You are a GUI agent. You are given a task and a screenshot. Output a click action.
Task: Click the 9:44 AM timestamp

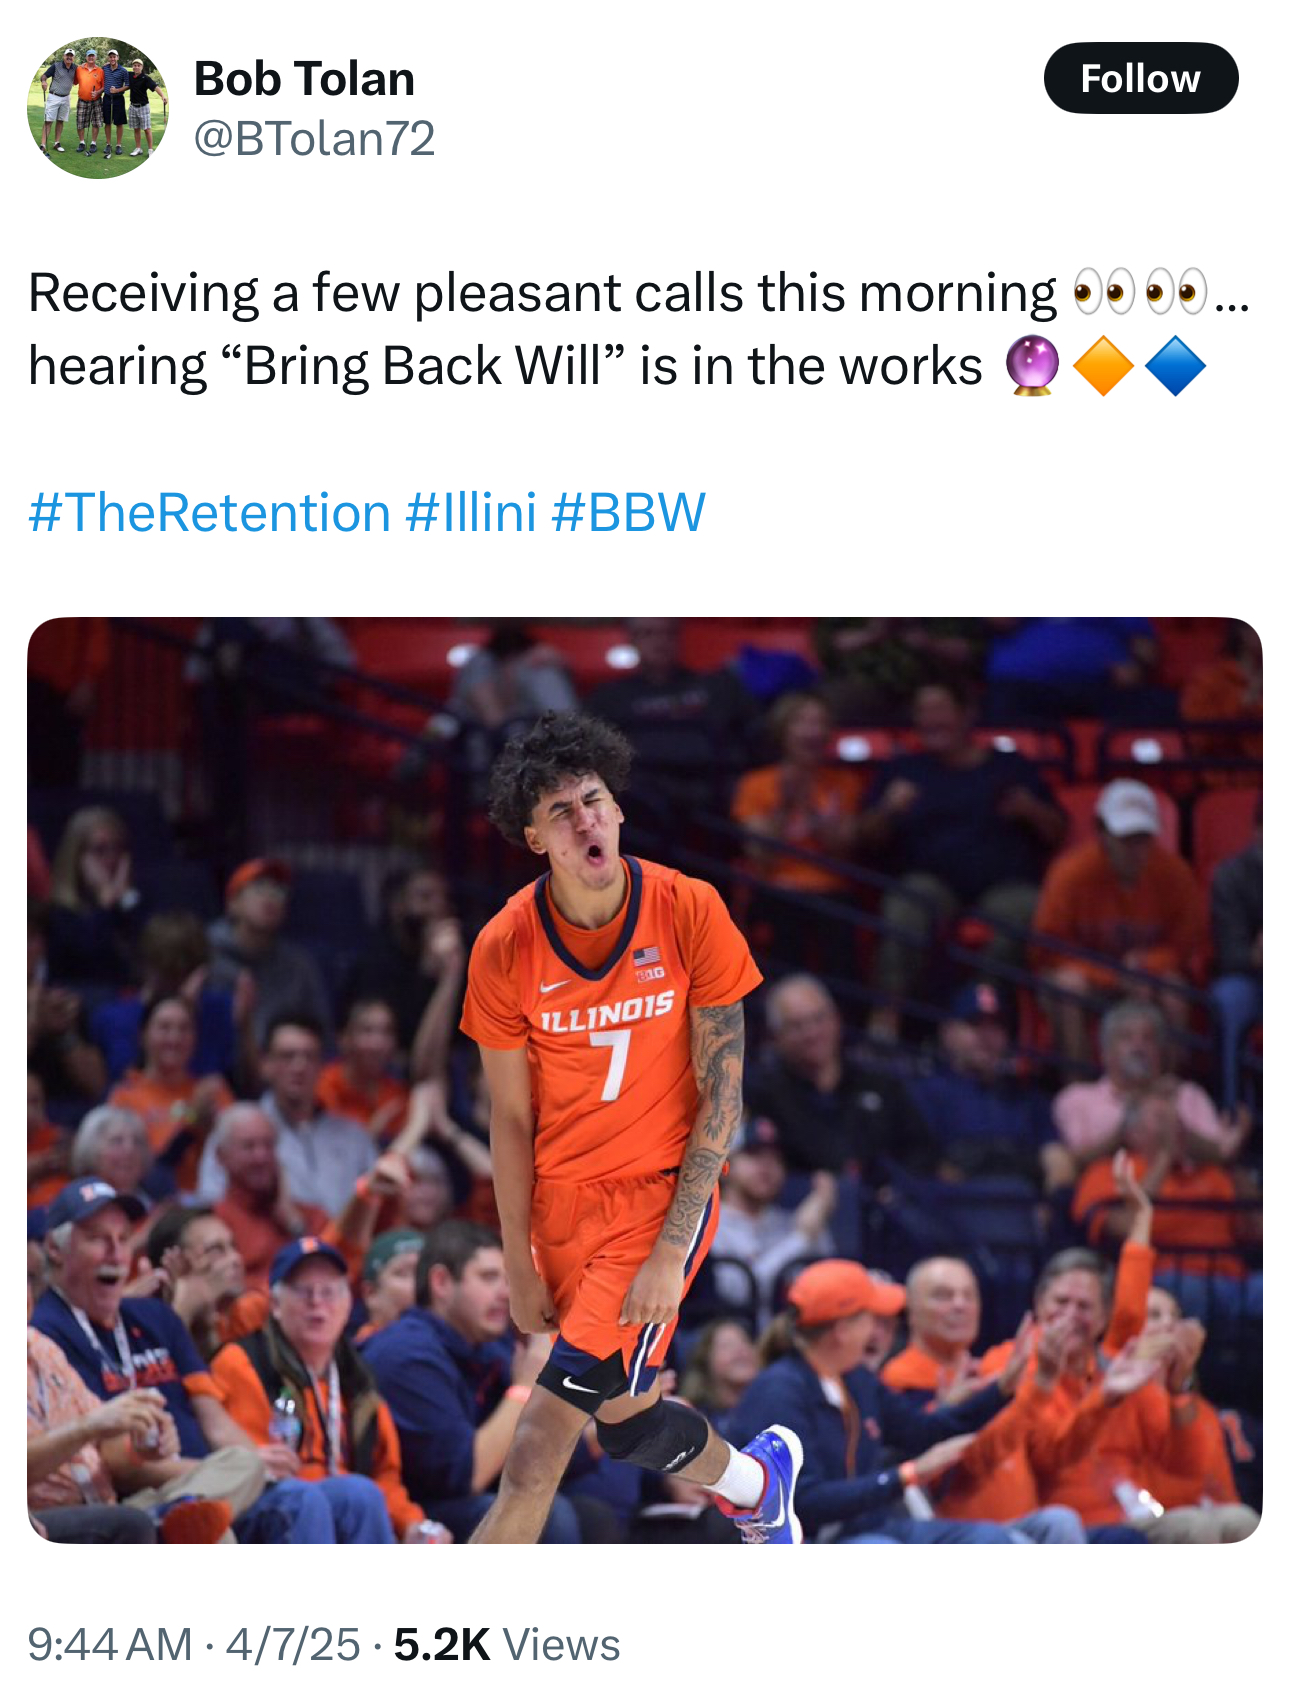(x=110, y=1645)
